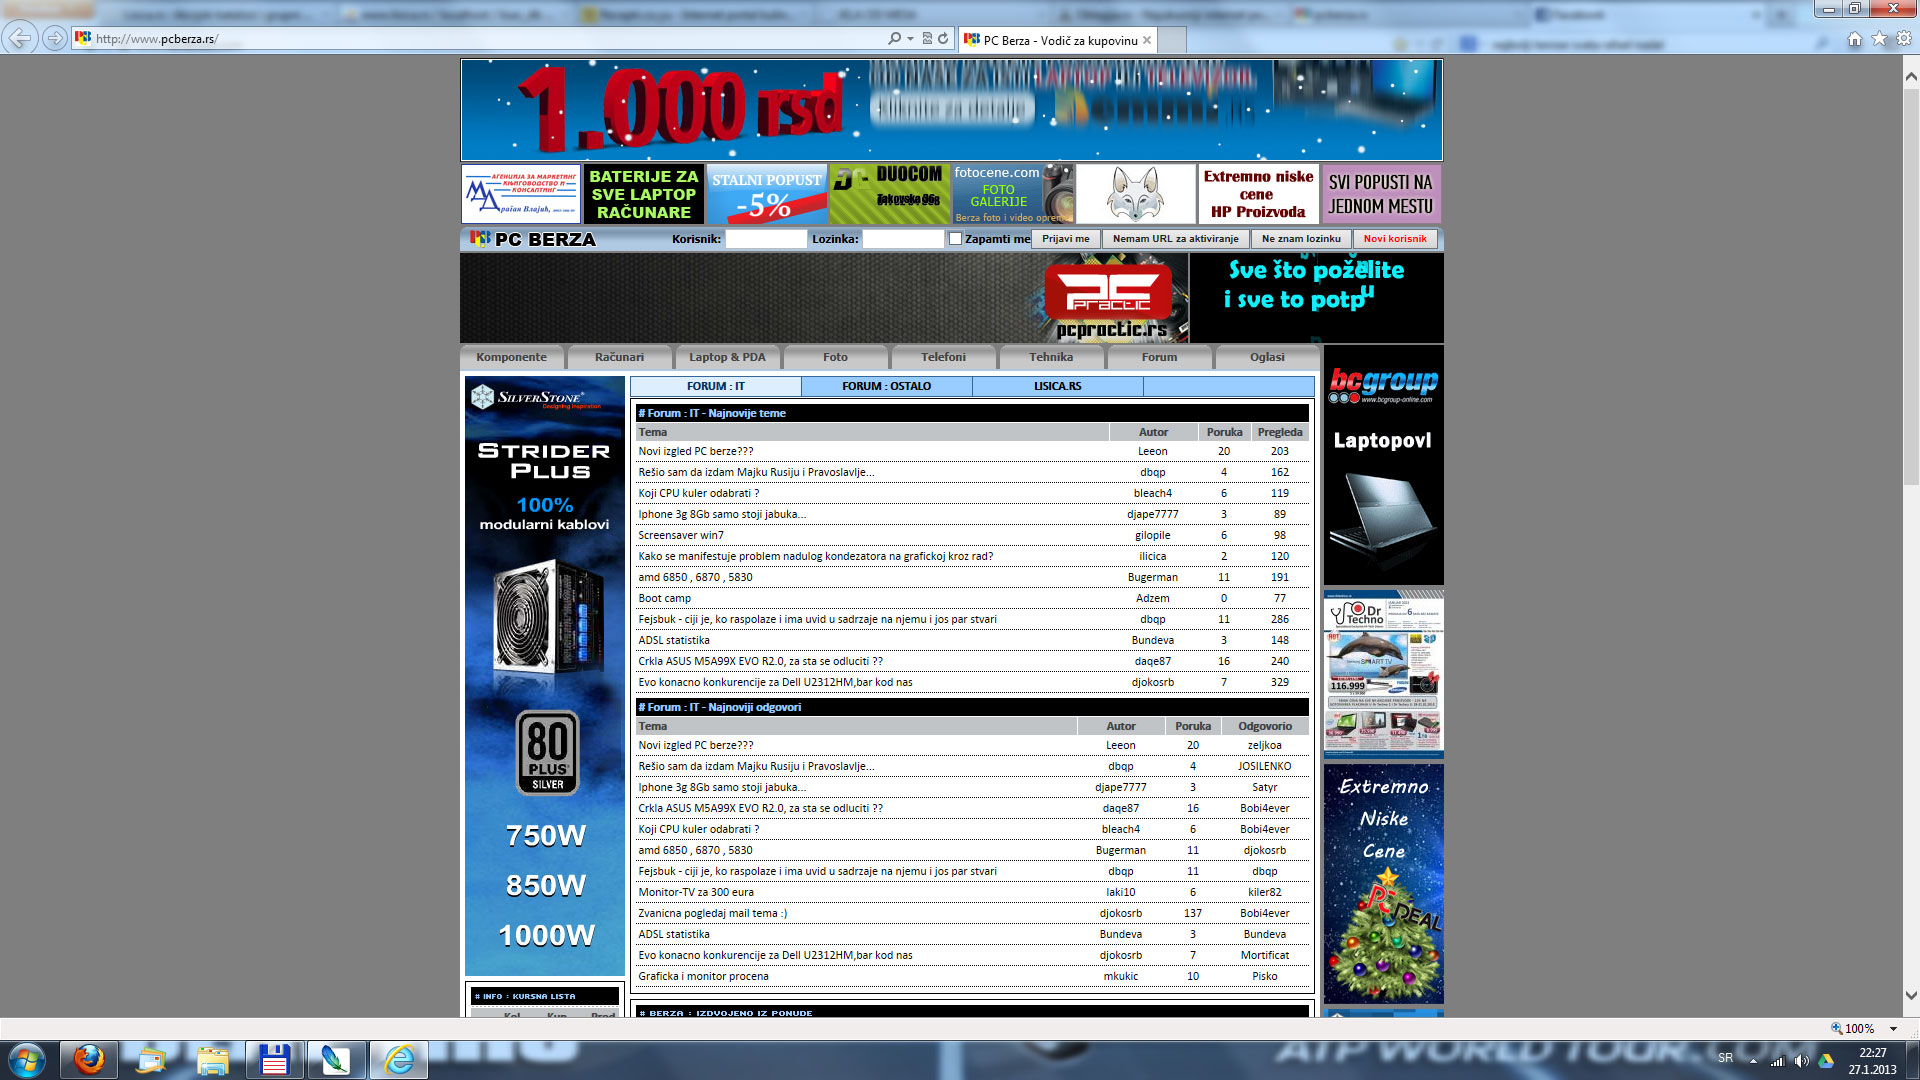Open Extremno niske cene HP Proizvoda banner
This screenshot has height=1080, width=1920.
point(1258,194)
